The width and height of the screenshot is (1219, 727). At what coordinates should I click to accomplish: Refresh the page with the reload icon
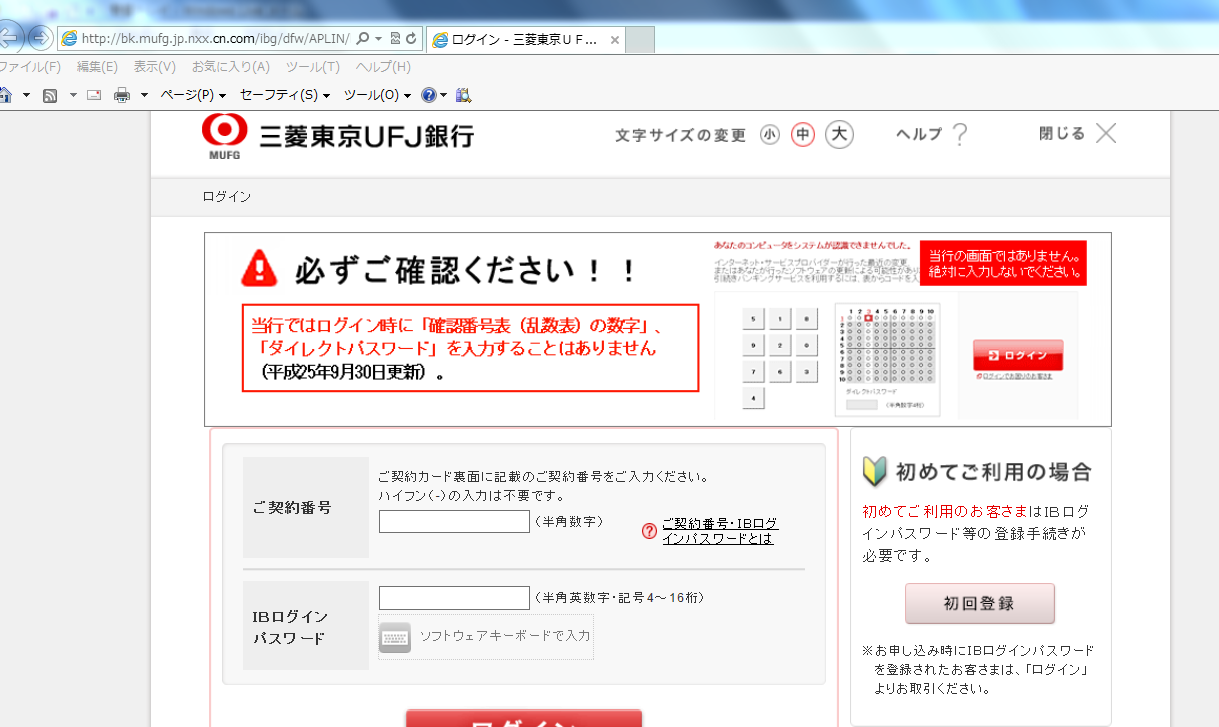(x=411, y=39)
